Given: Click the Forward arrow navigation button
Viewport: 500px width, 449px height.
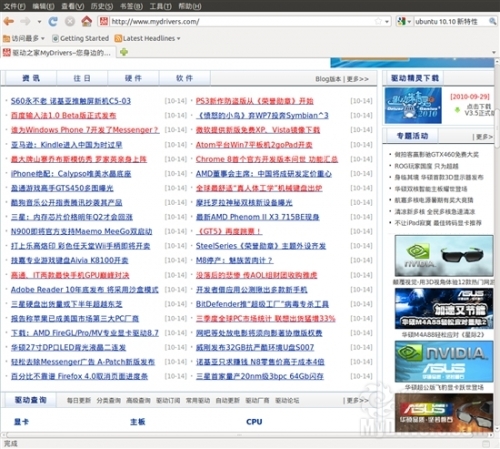Looking at the screenshot, I should (x=25, y=22).
